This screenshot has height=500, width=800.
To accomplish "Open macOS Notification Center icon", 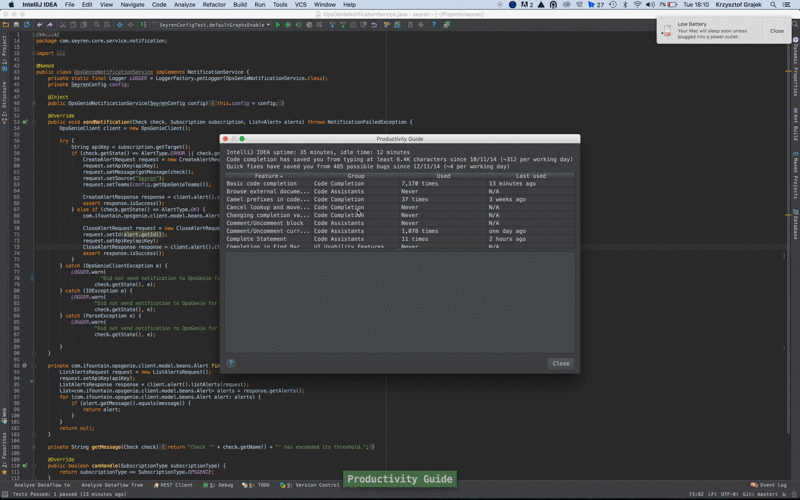I will (x=787, y=5).
